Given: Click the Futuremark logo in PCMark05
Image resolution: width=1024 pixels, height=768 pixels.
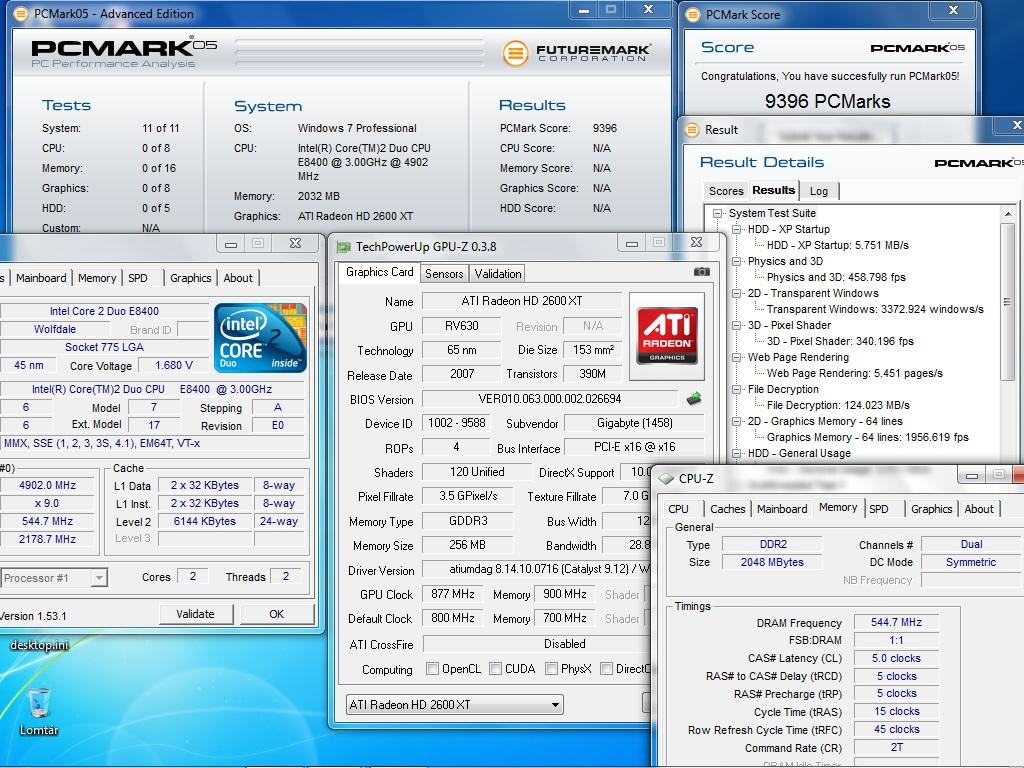Looking at the screenshot, I should [x=576, y=53].
